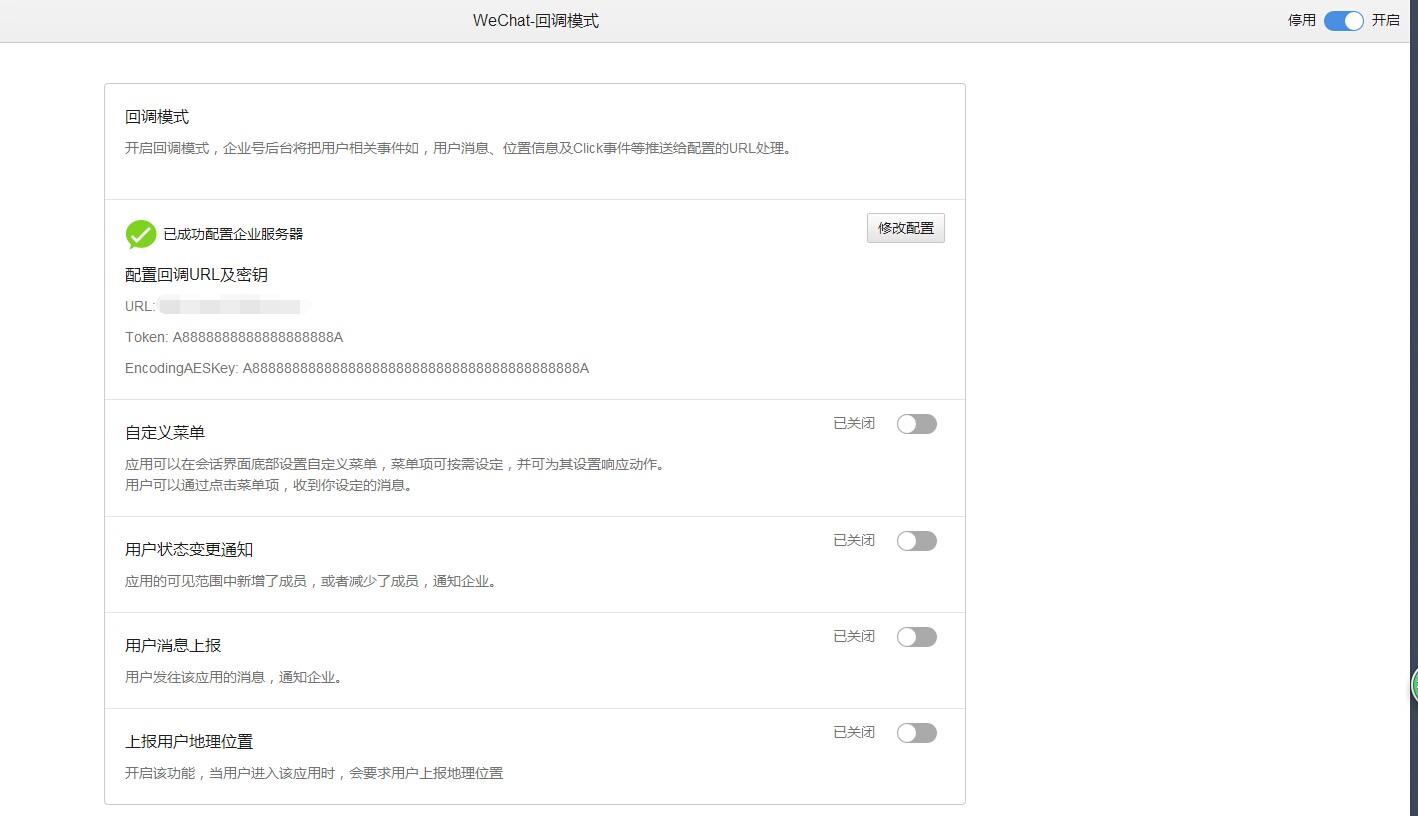Viewport: 1418px width, 816px height.
Task: Select the WeChat-回调模式 page title
Action: pyautogui.click(x=537, y=20)
